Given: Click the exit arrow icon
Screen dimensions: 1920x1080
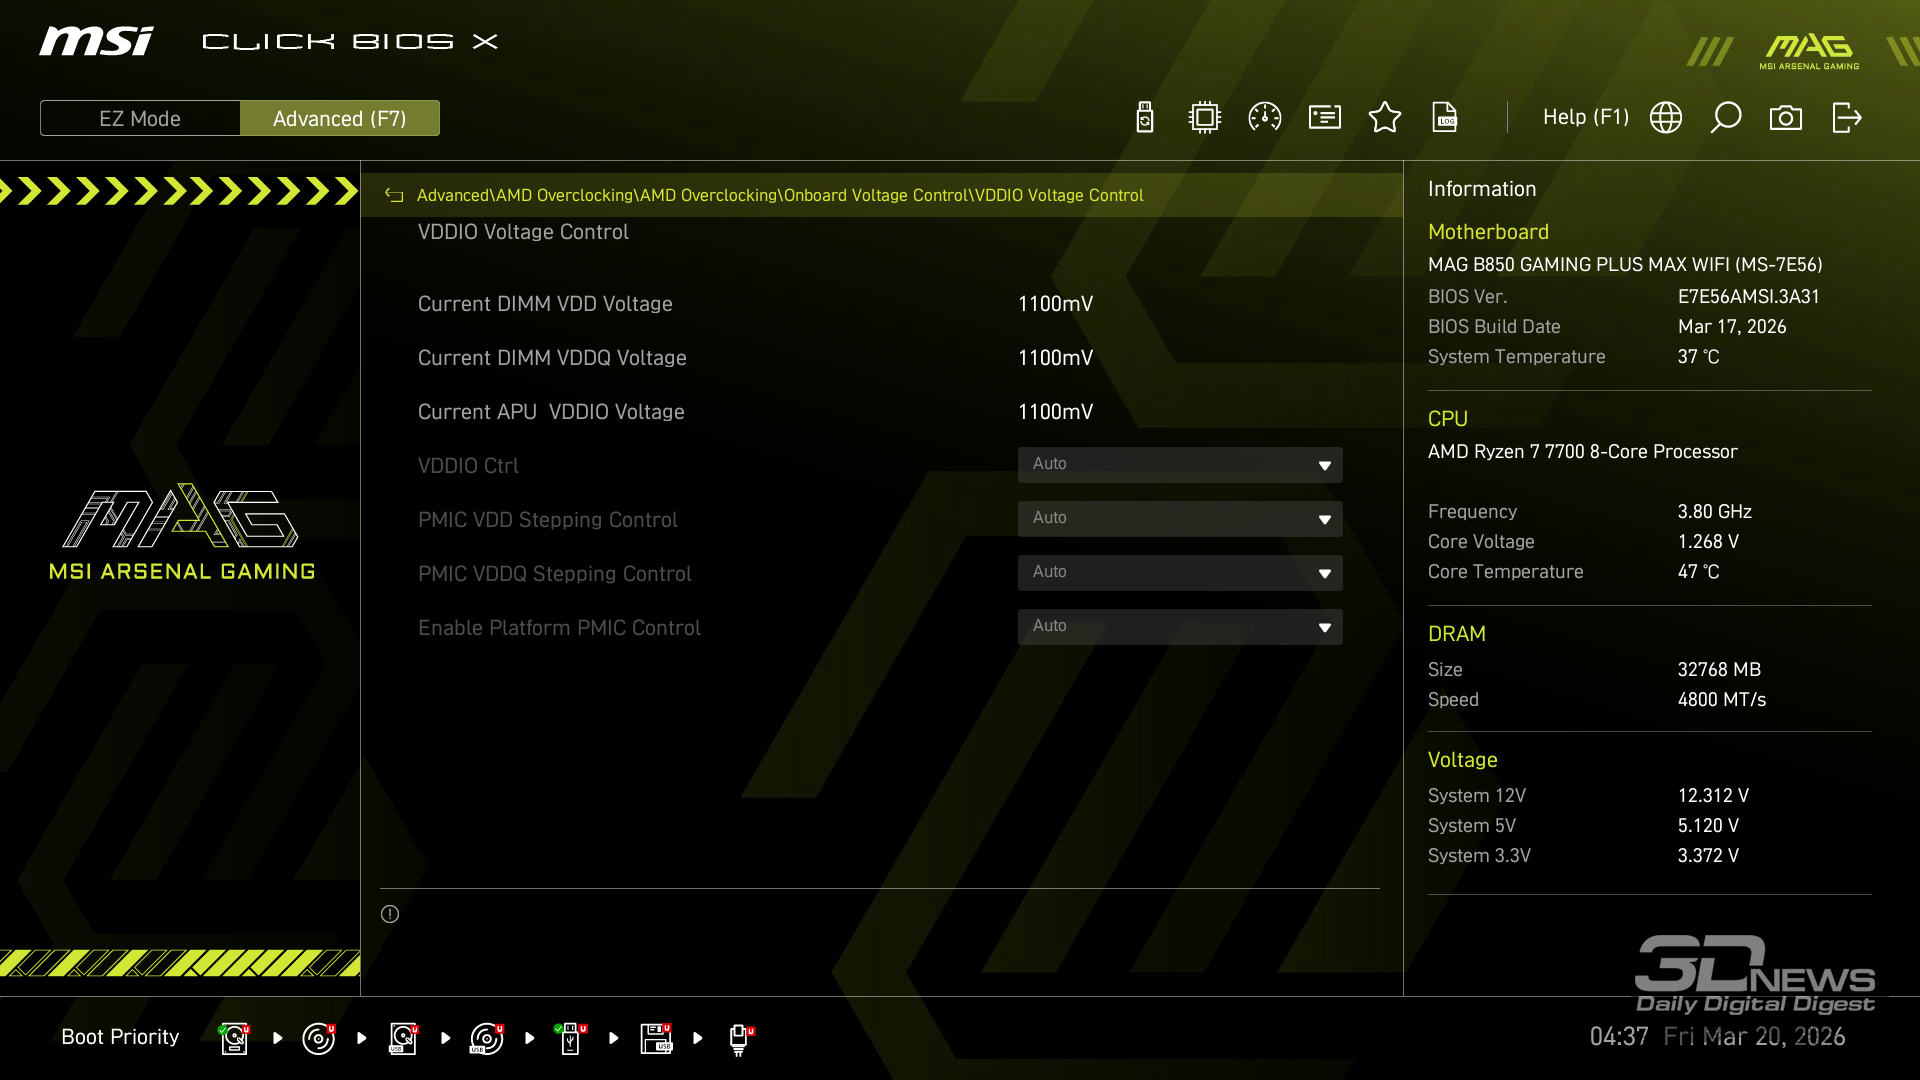Looking at the screenshot, I should tap(1846, 118).
